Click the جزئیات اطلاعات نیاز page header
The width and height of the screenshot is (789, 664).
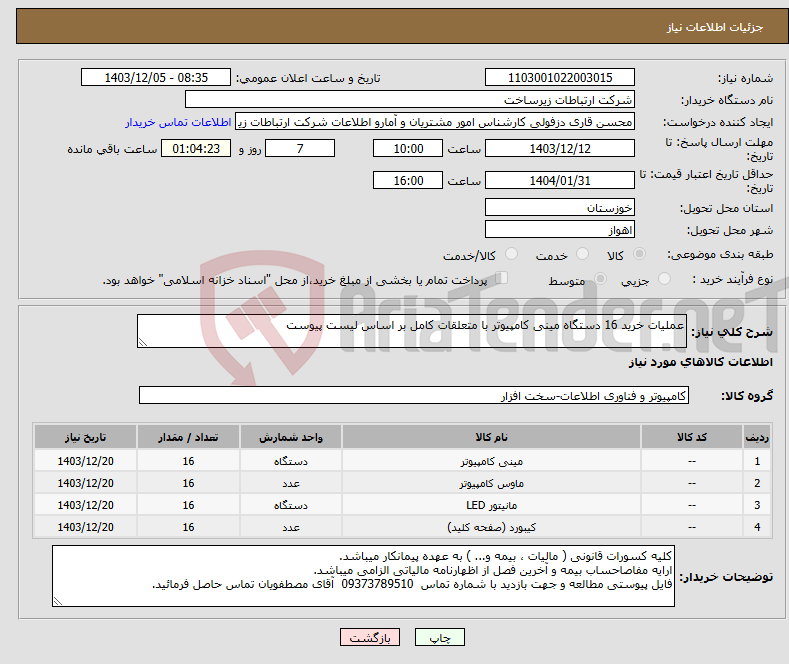[715, 27]
